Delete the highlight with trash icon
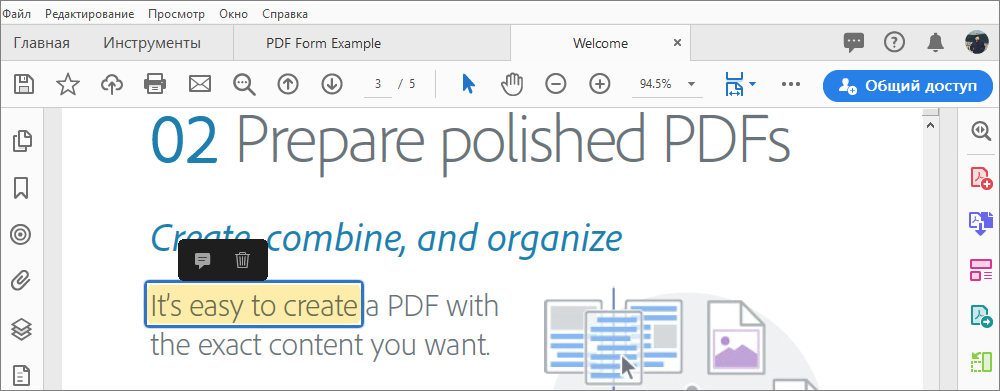1000x391 pixels. point(242,260)
